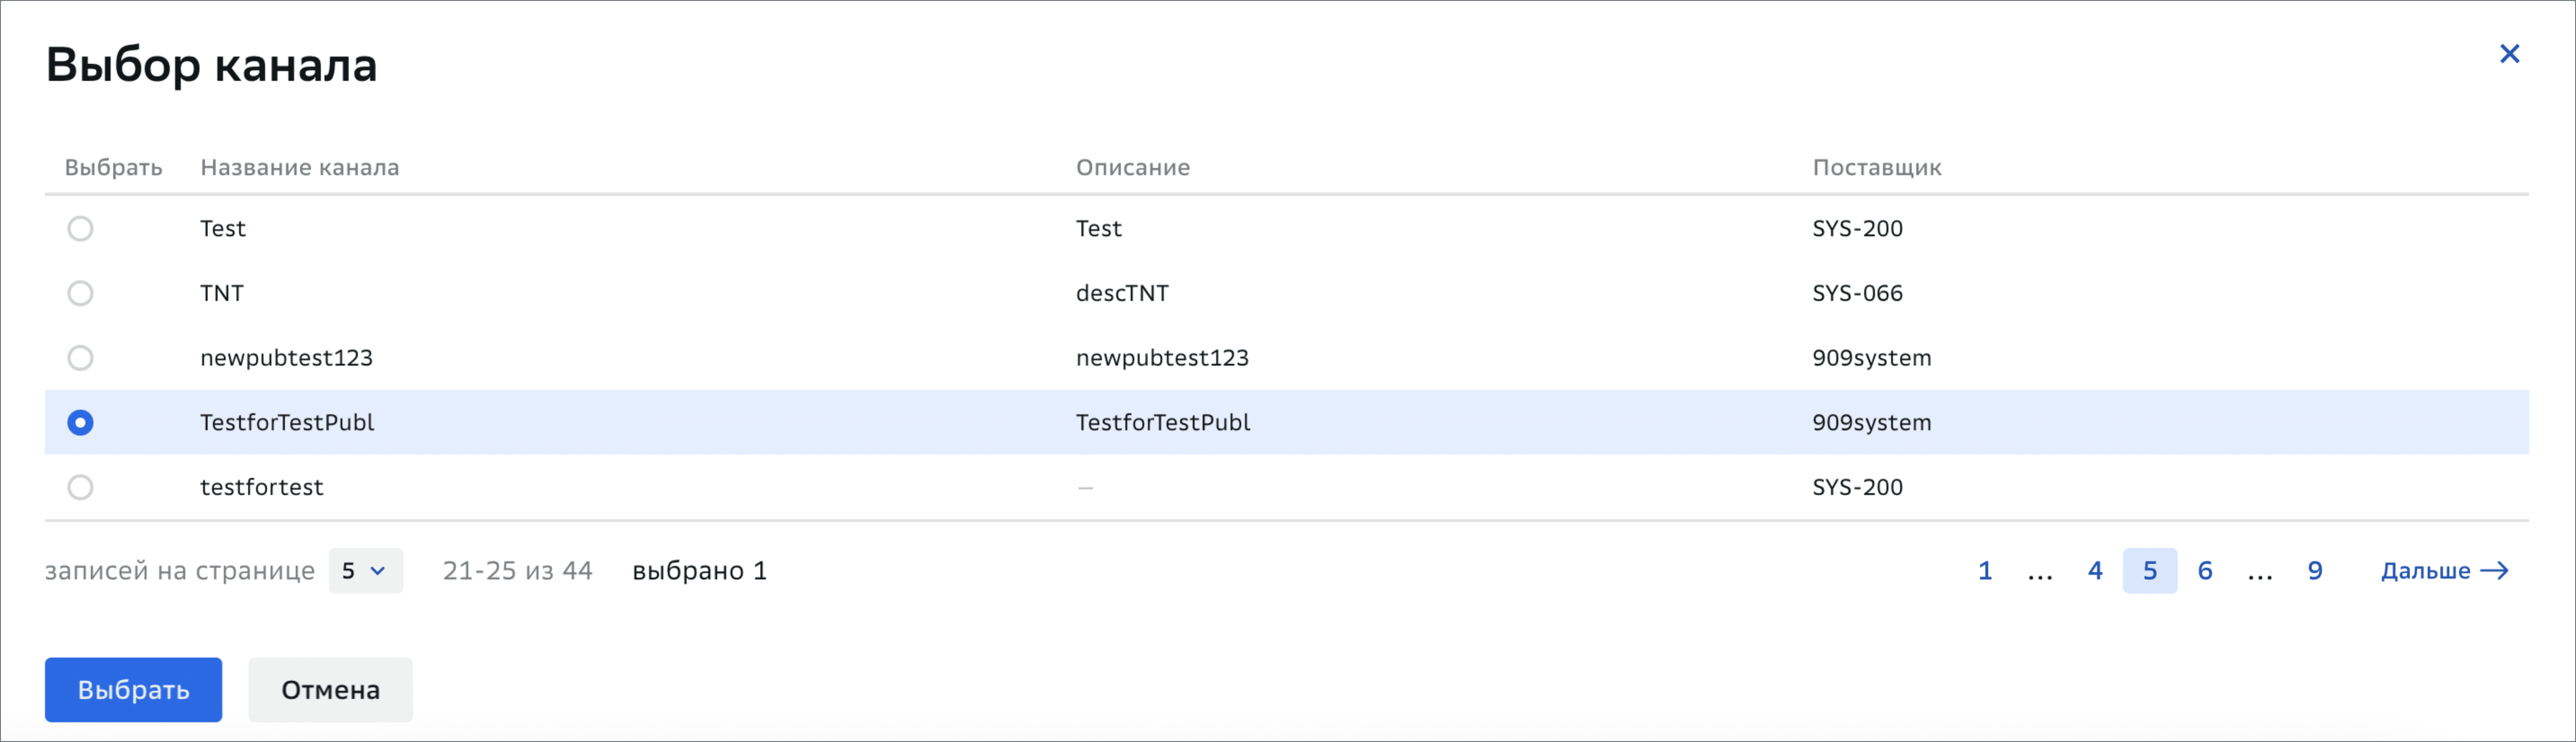Click the Test description cell

point(1099,228)
